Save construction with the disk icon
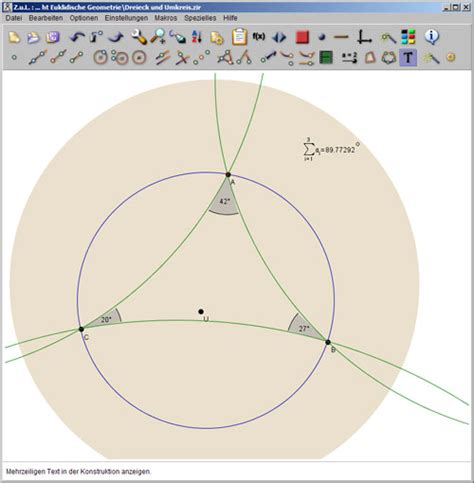Viewport: 474px width, 483px height. point(53,37)
